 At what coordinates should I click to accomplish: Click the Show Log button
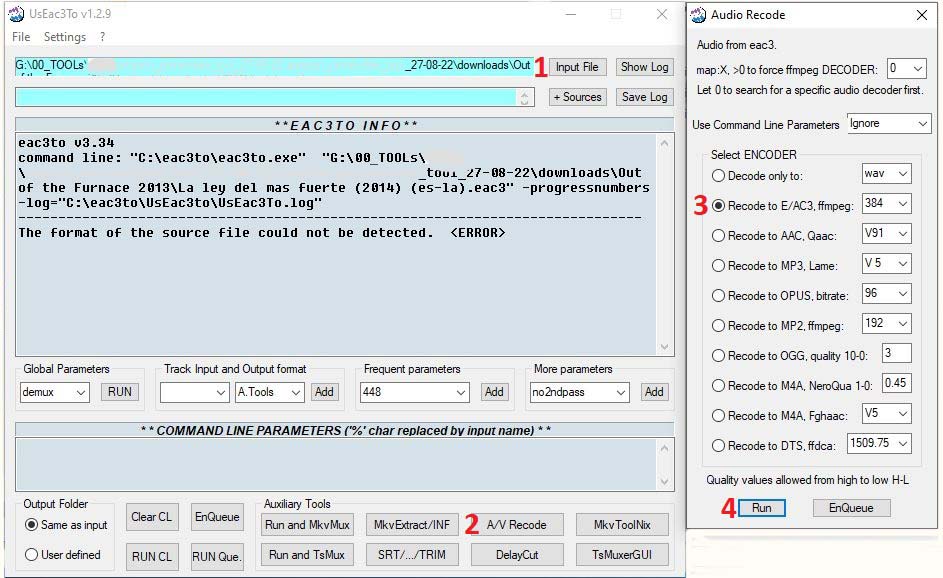point(645,67)
